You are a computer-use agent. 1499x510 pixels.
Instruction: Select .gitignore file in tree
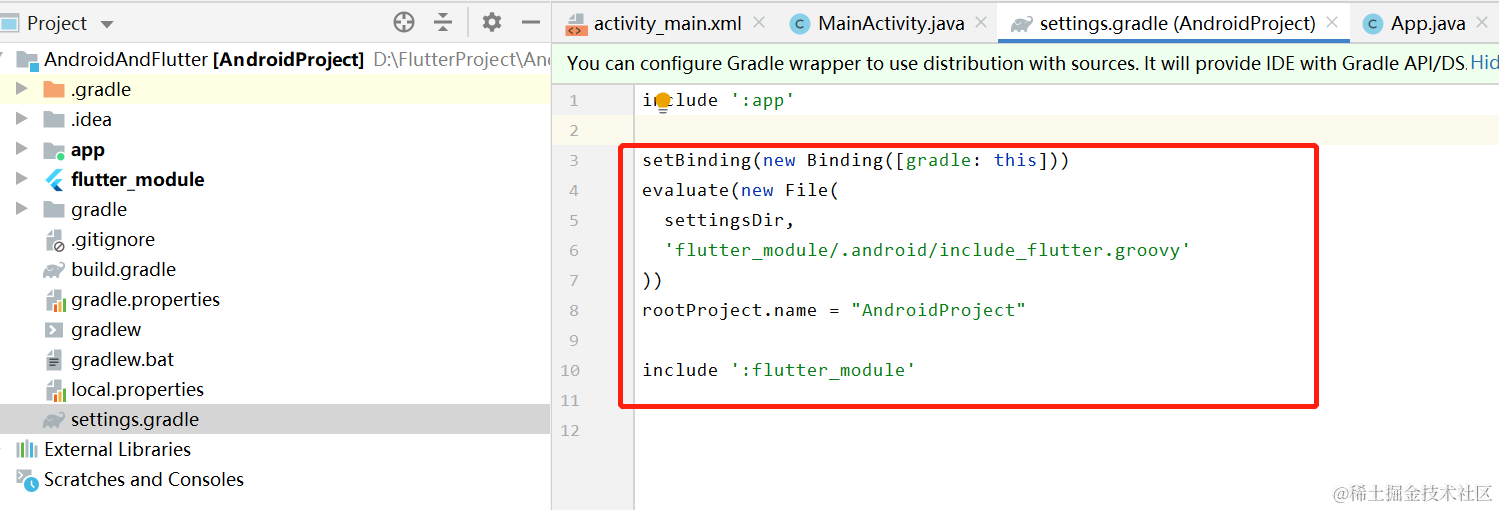[x=113, y=240]
